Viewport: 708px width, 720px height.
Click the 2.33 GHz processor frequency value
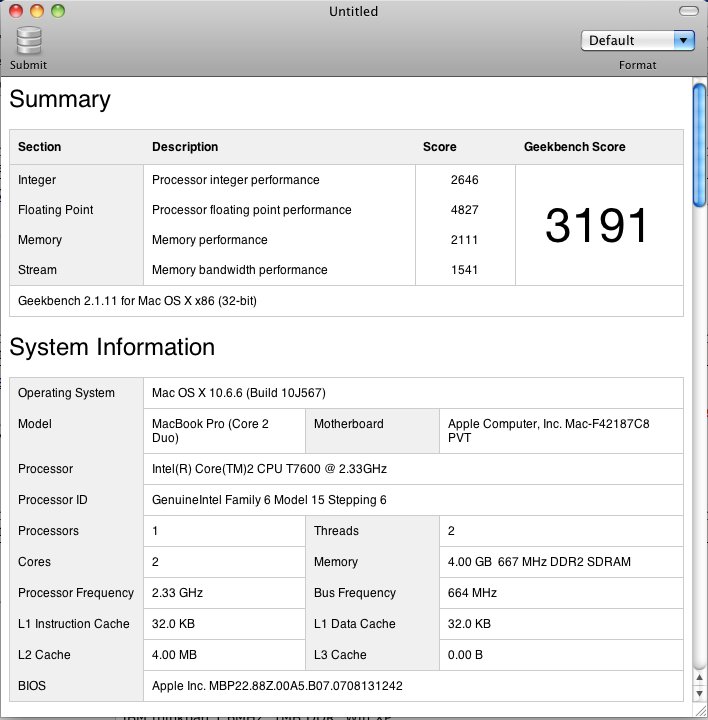(x=177, y=593)
